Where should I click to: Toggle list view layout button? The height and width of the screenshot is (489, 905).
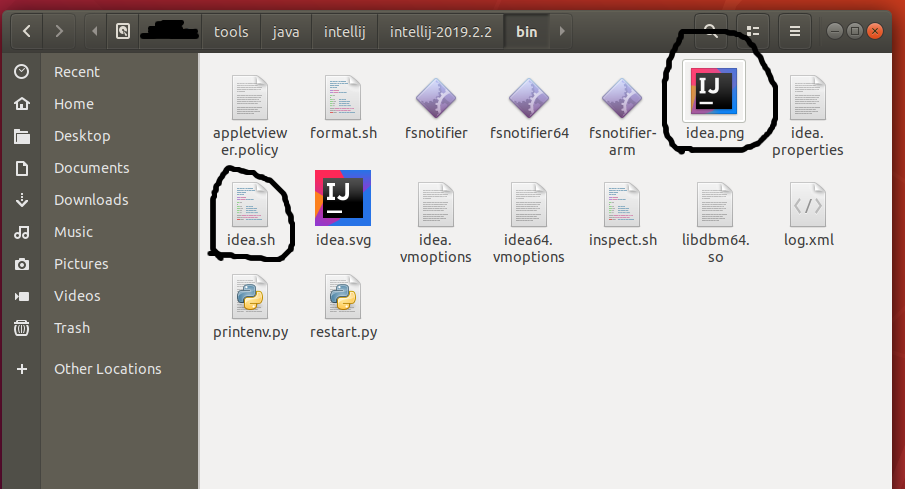pyautogui.click(x=753, y=31)
